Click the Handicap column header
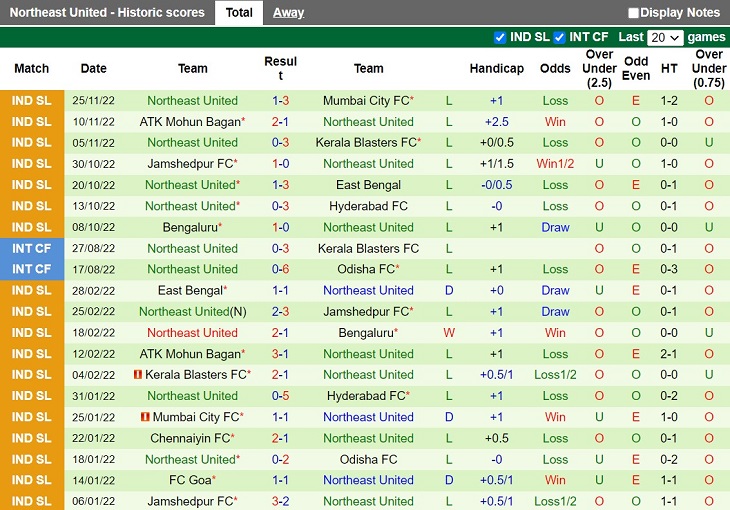 pyautogui.click(x=497, y=68)
